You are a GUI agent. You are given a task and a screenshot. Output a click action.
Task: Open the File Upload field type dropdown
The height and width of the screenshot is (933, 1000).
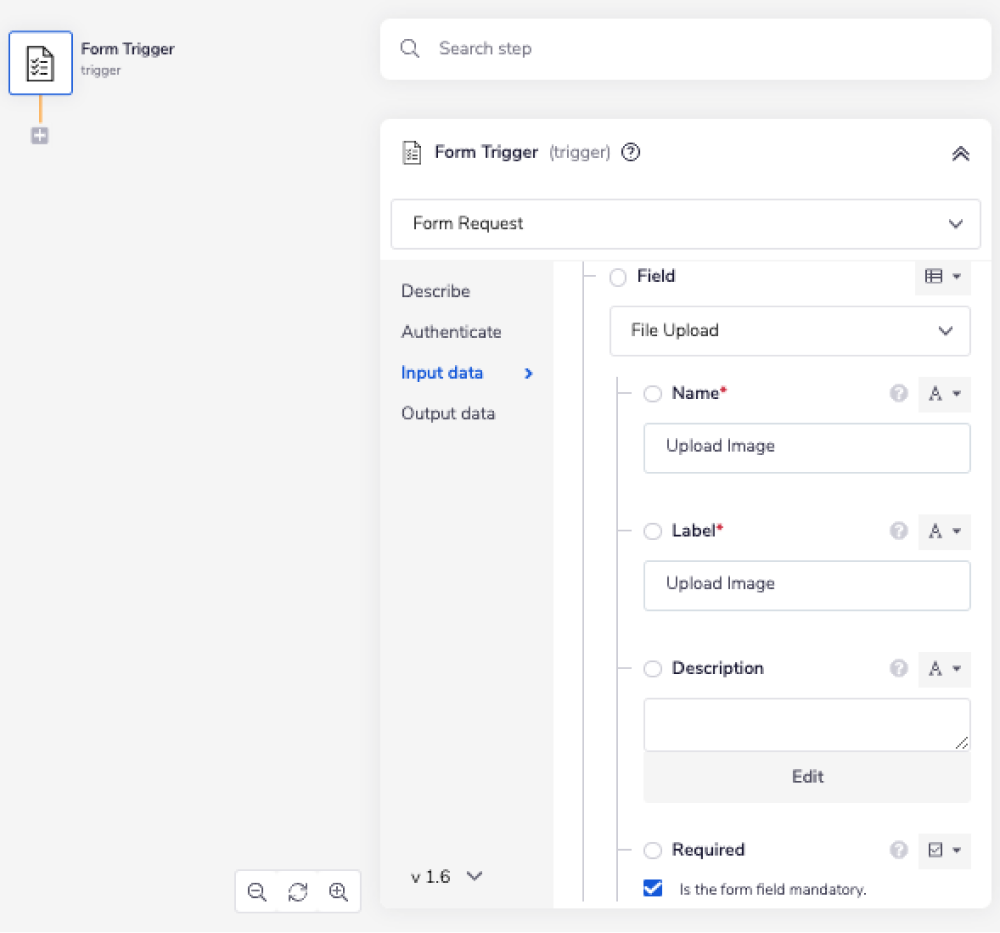[790, 331]
